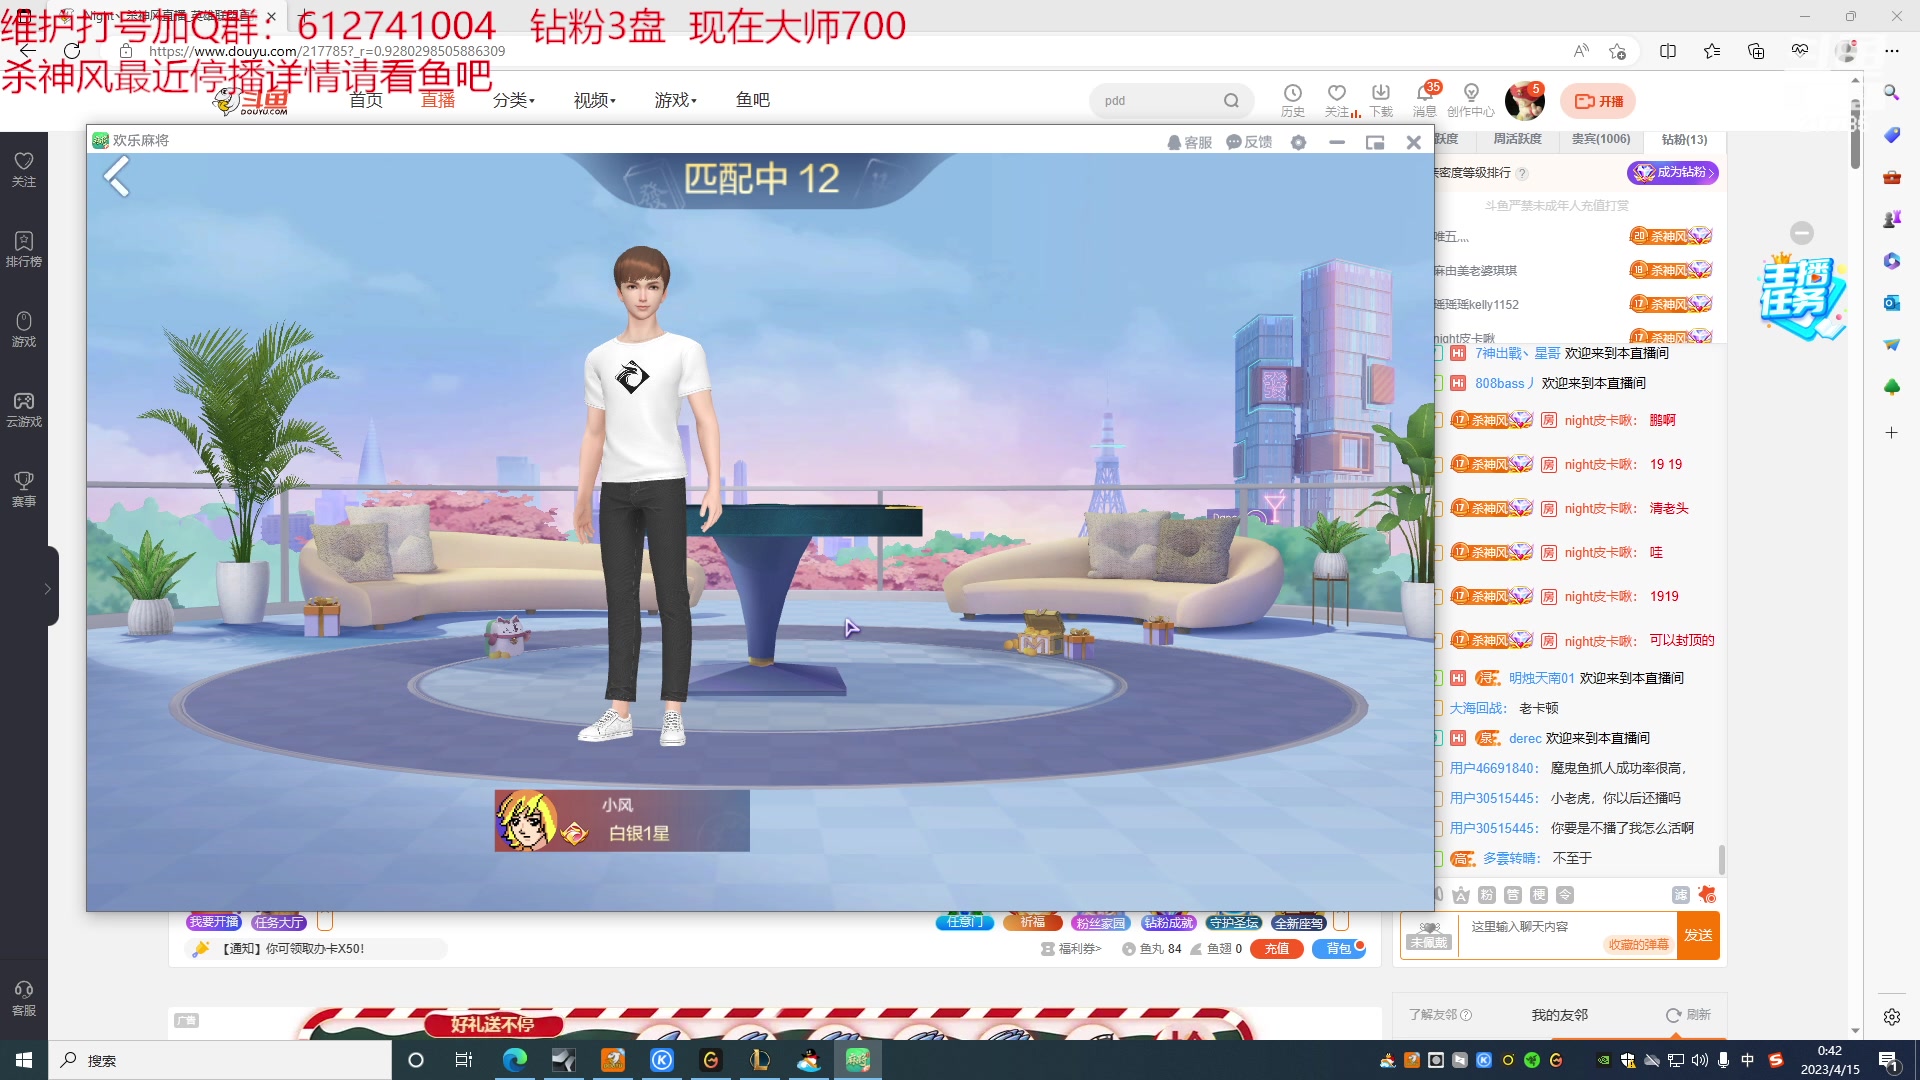Open the 游戏 dropdown in the navbar
The width and height of the screenshot is (1920, 1080).
pos(675,100)
